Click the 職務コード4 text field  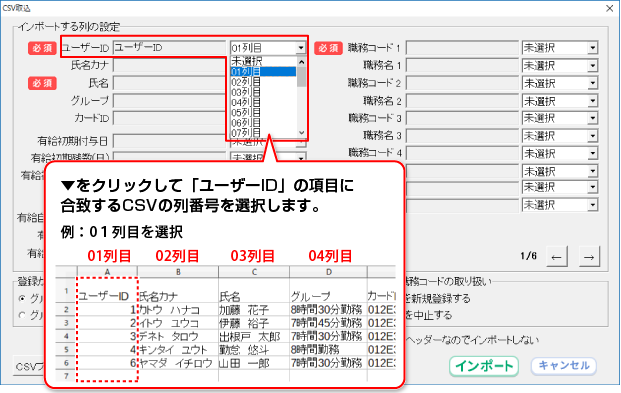(462, 153)
